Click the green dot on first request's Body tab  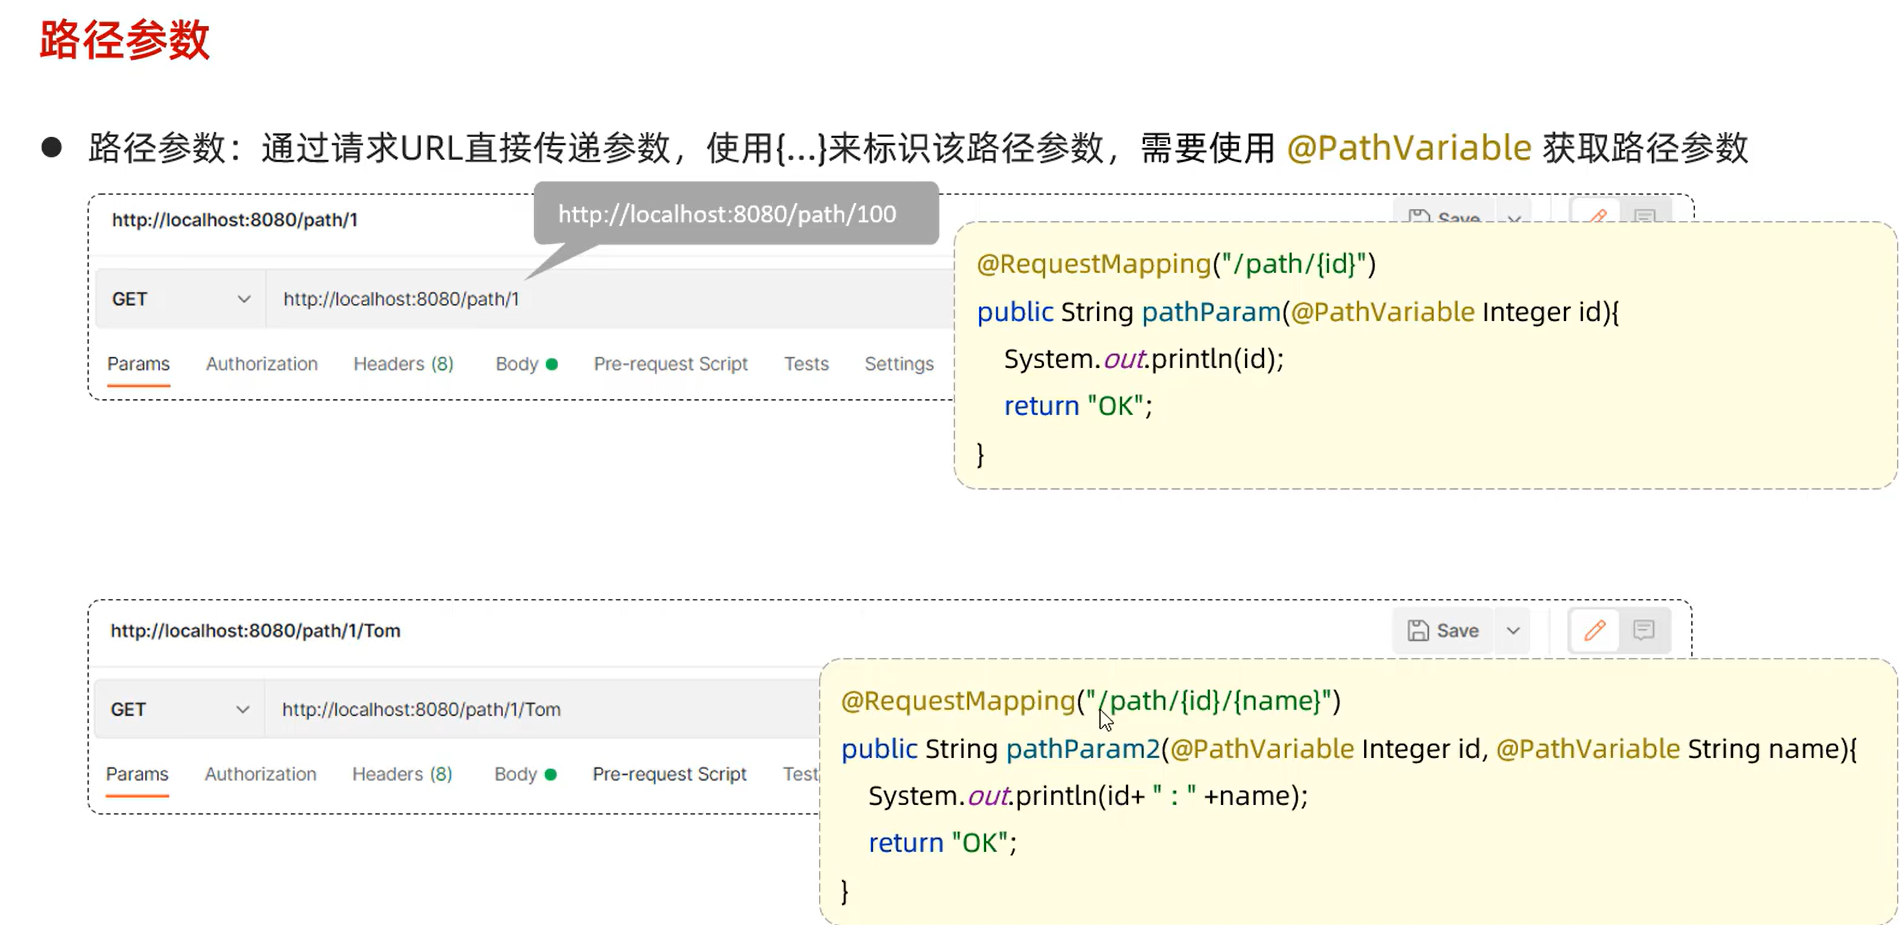click(553, 363)
